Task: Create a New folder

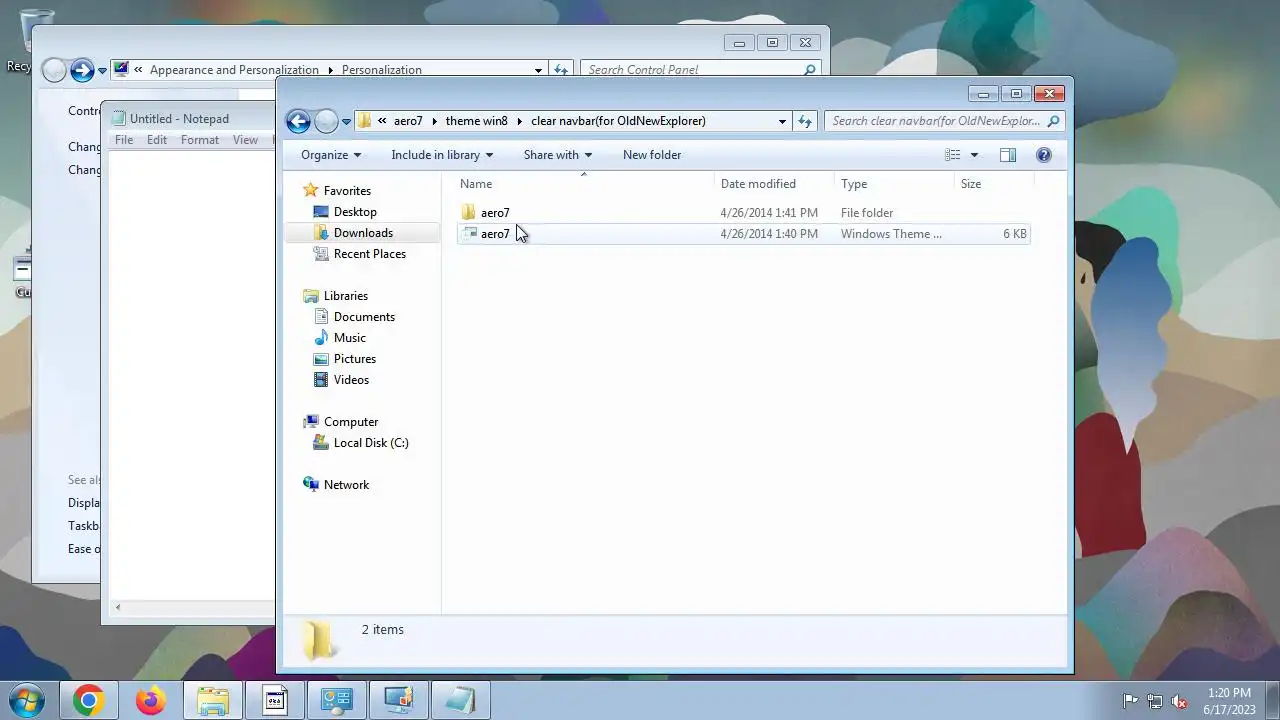Action: (652, 155)
